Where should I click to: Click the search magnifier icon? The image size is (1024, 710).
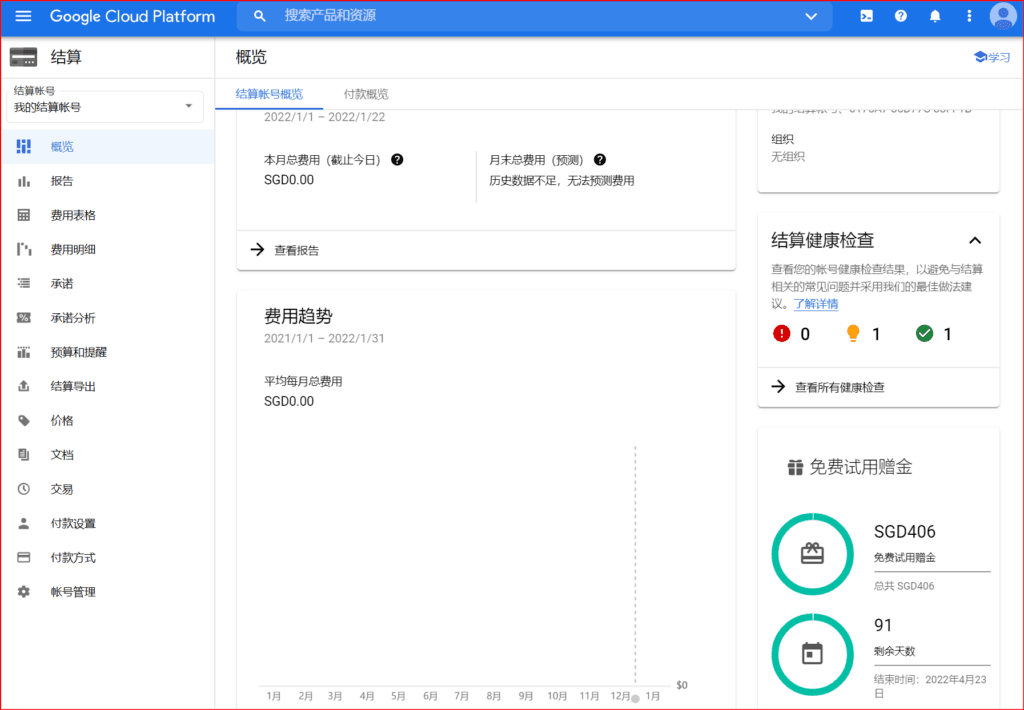coord(258,16)
